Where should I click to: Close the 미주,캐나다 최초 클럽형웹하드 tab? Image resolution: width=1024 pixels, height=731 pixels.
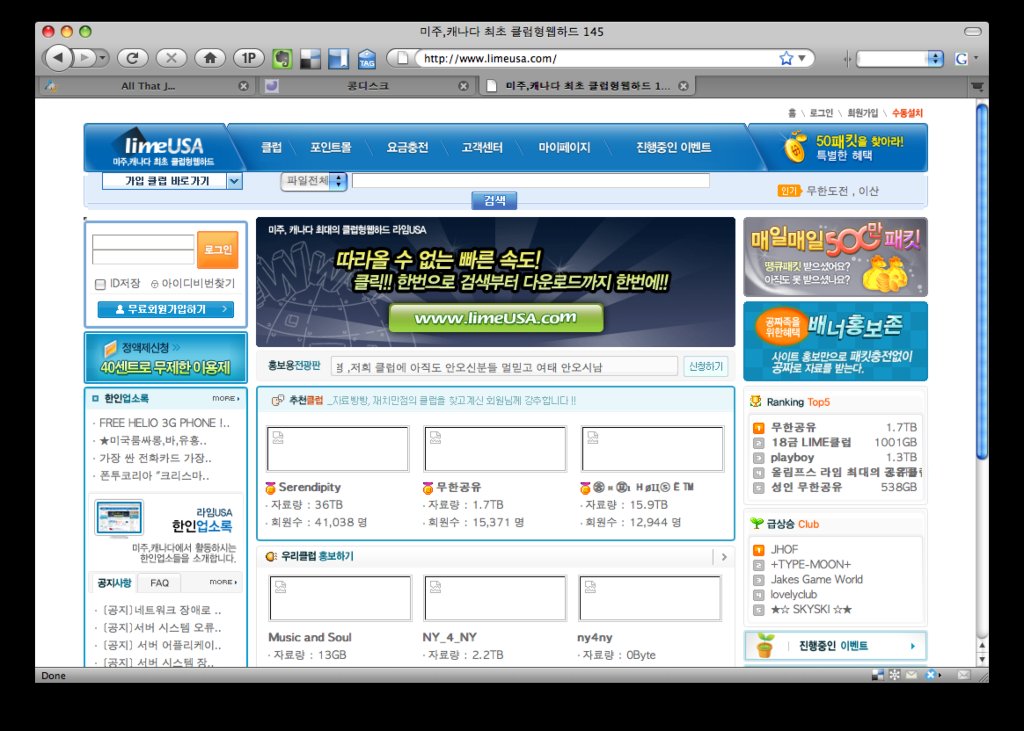[x=683, y=86]
